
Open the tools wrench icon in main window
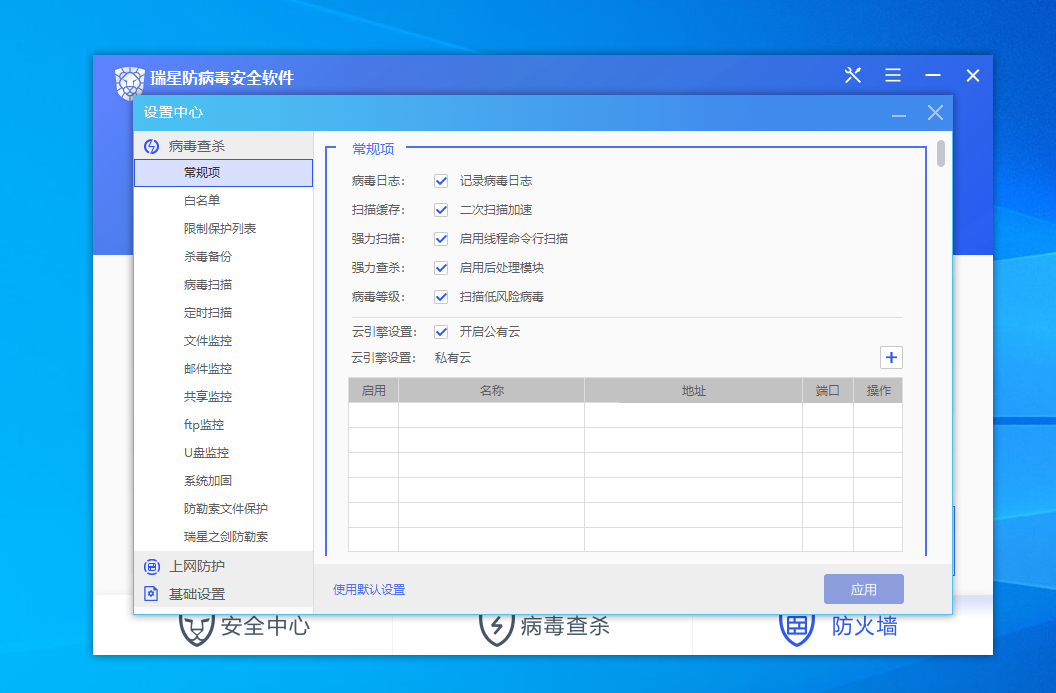tap(853, 75)
